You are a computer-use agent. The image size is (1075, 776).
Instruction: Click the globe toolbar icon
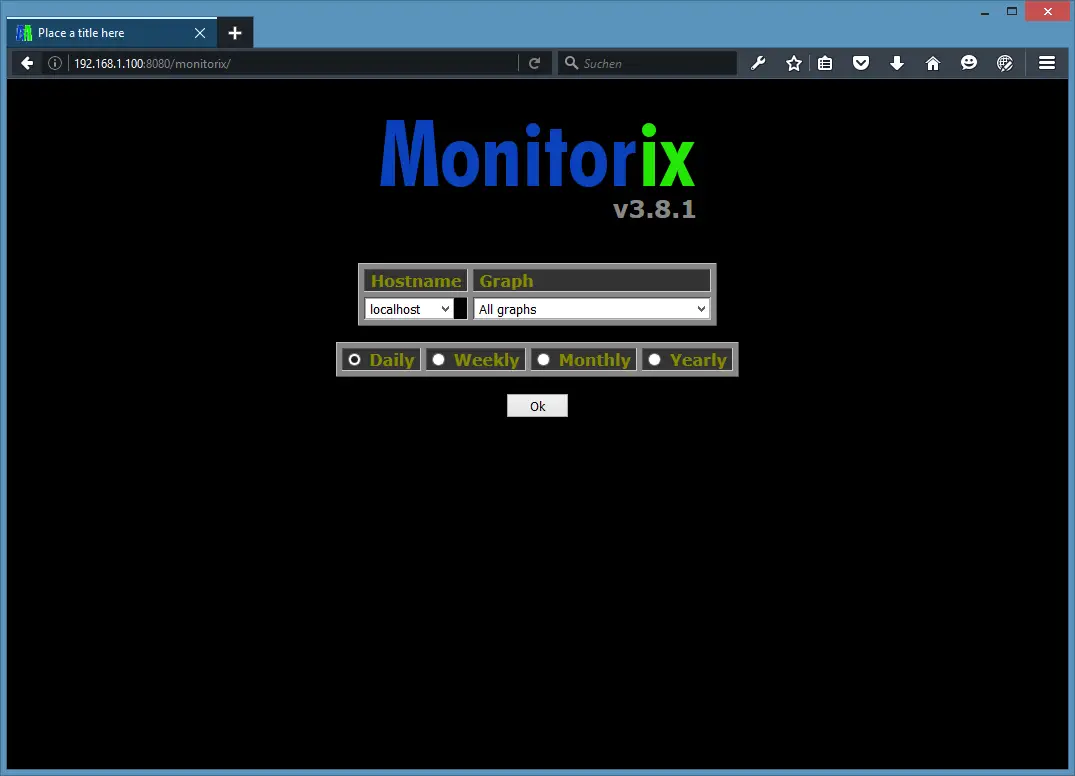click(x=1005, y=63)
